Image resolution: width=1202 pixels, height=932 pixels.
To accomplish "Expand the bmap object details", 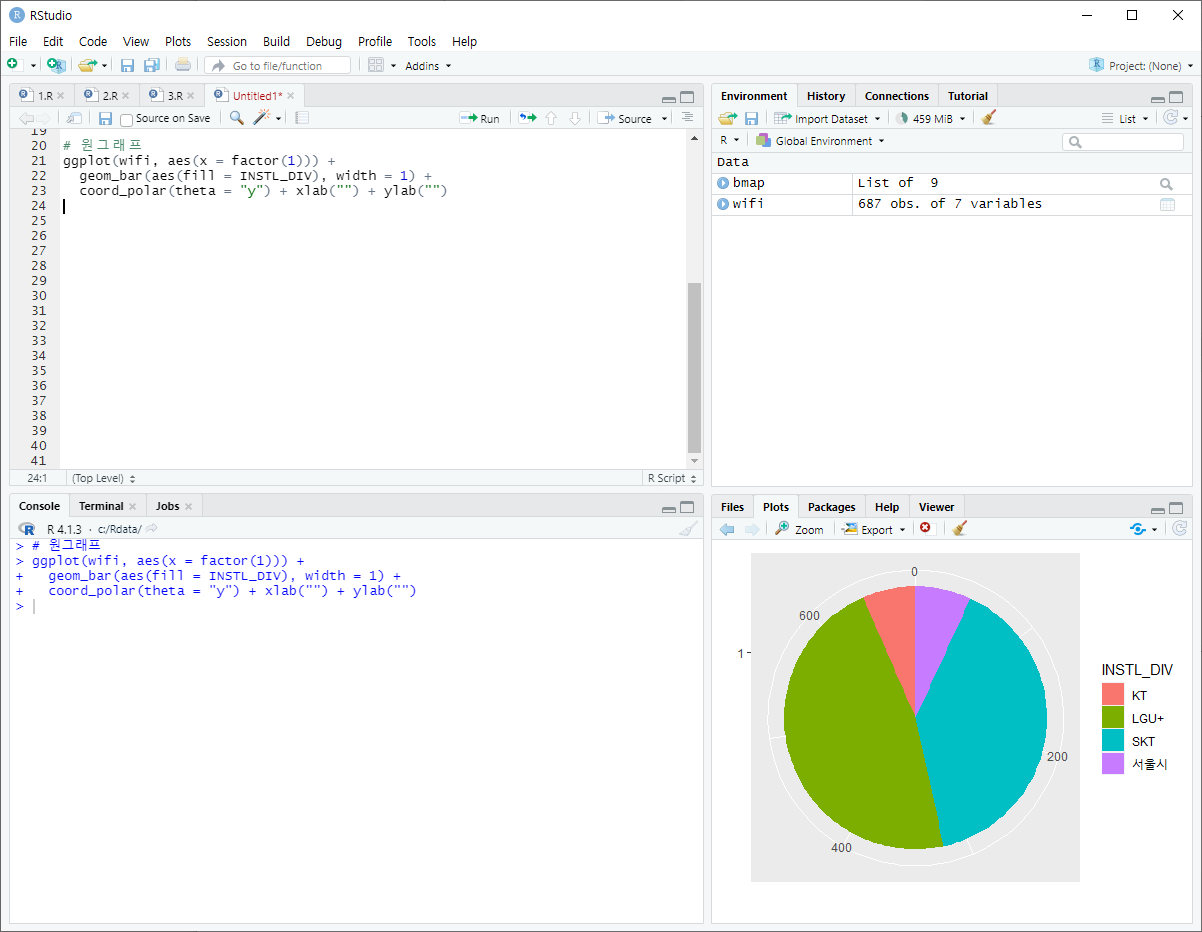I will pos(723,183).
